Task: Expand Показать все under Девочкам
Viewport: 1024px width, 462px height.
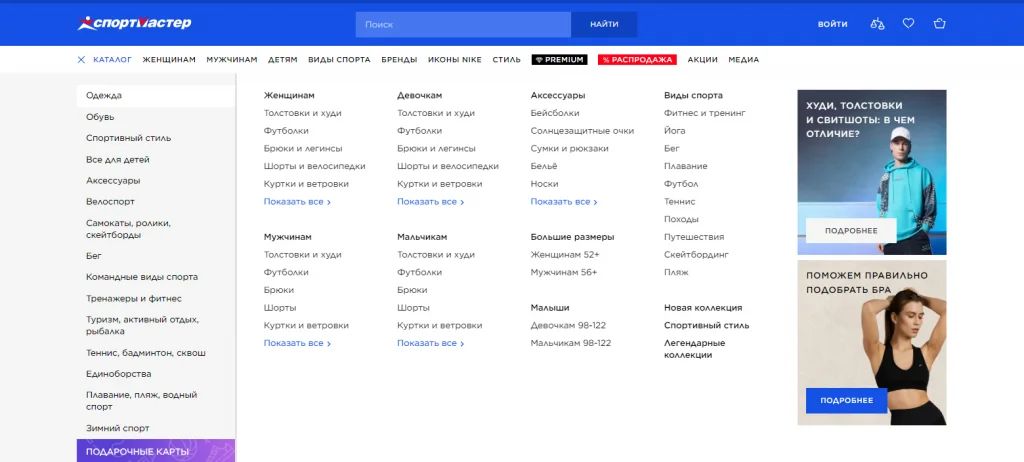Action: tap(430, 202)
